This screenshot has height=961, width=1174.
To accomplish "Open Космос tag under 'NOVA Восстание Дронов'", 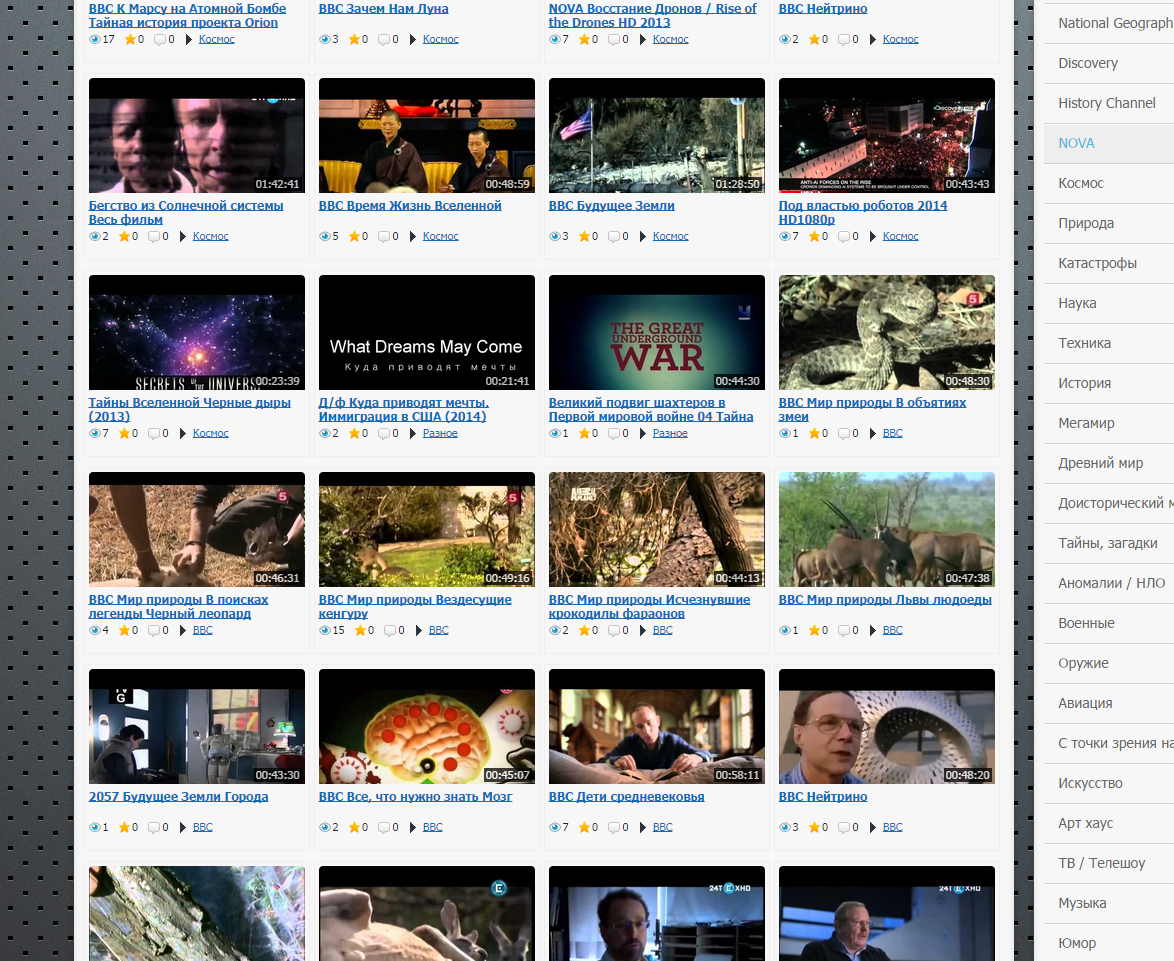I will (x=670, y=39).
